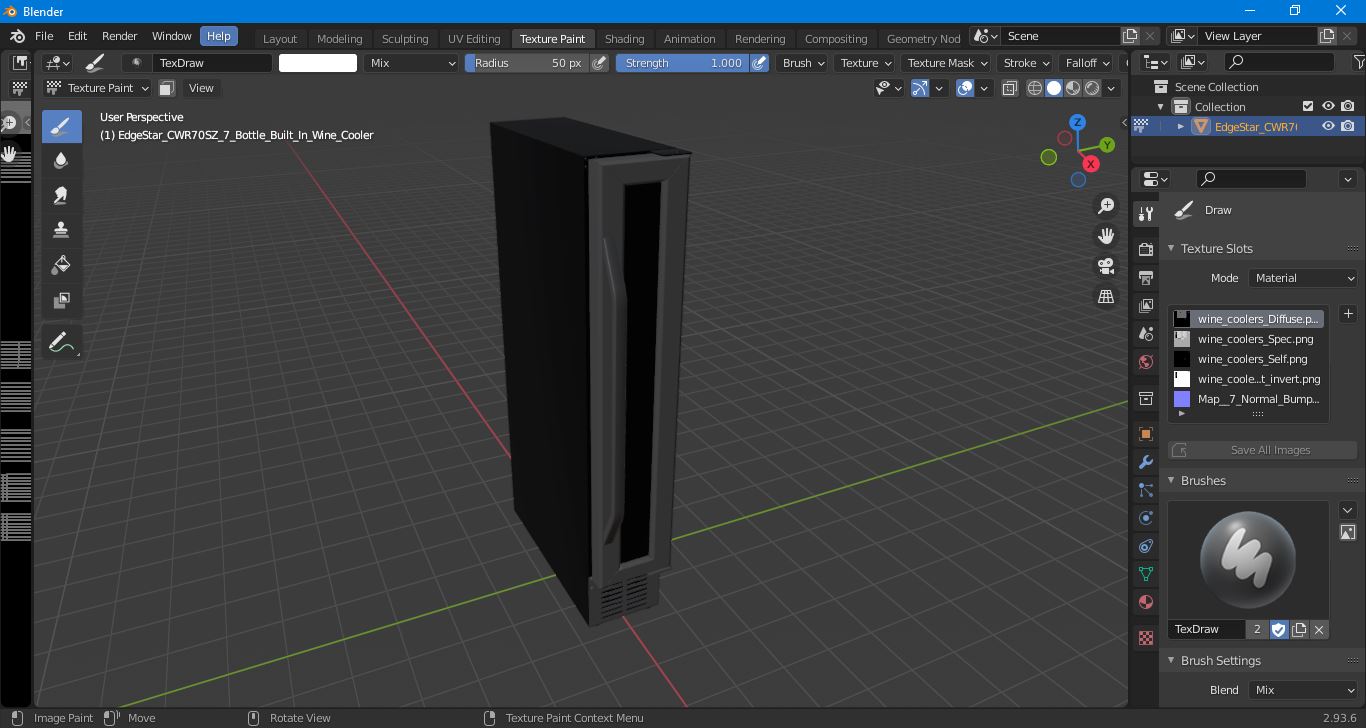The height and width of the screenshot is (728, 1366).
Task: Open the Stroke popover
Action: (1025, 63)
